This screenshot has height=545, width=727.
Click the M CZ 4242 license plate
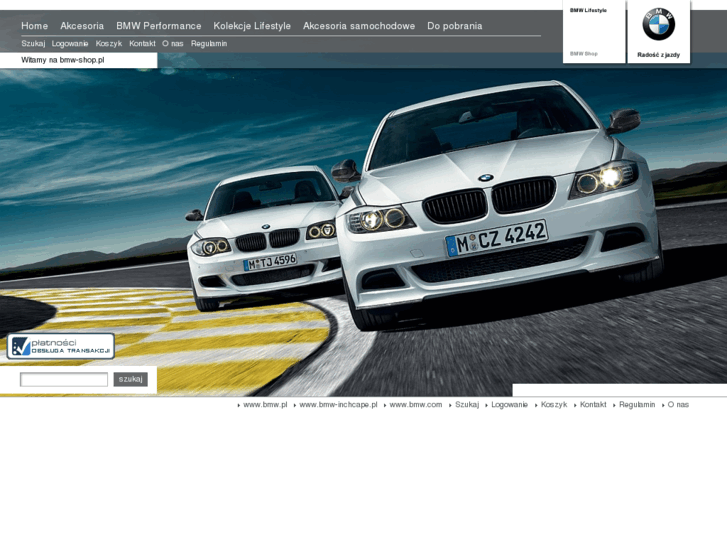tap(497, 238)
